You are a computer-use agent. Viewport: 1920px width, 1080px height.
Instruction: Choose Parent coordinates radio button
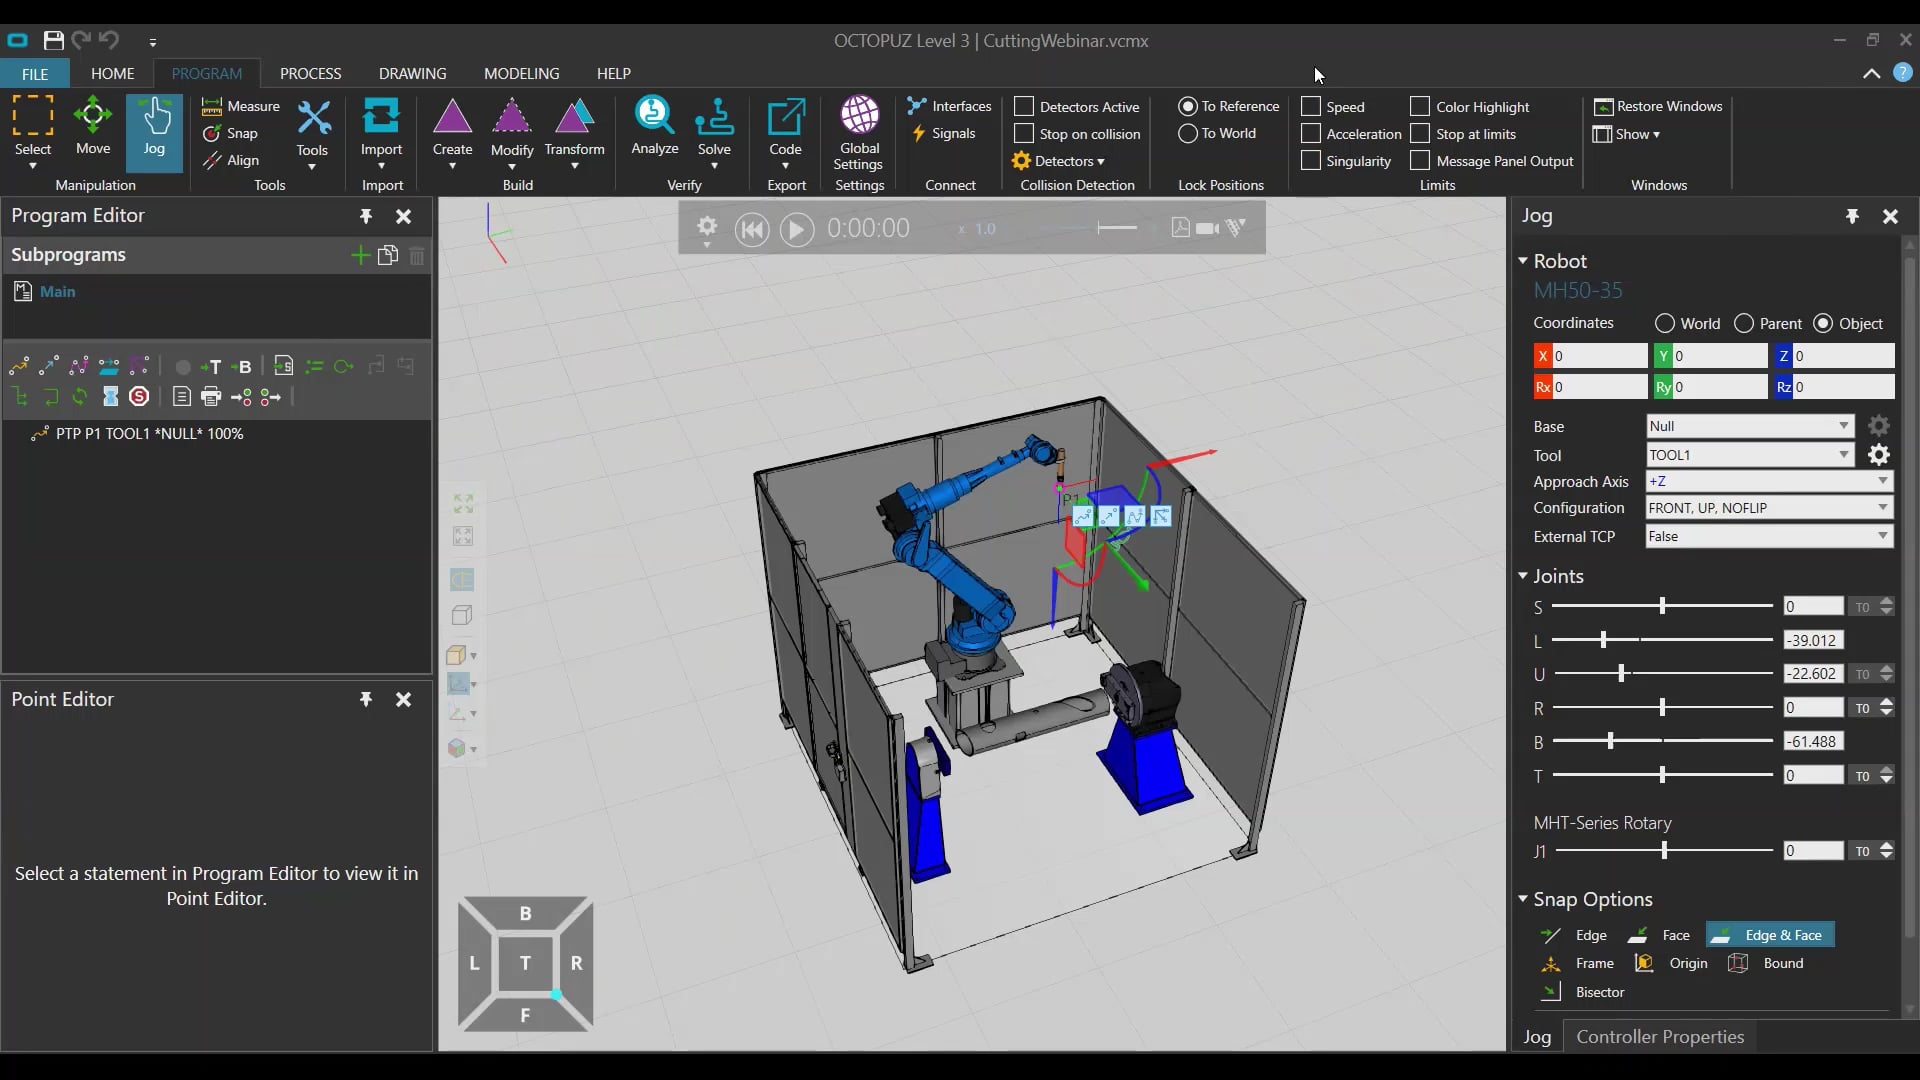[x=1744, y=323]
